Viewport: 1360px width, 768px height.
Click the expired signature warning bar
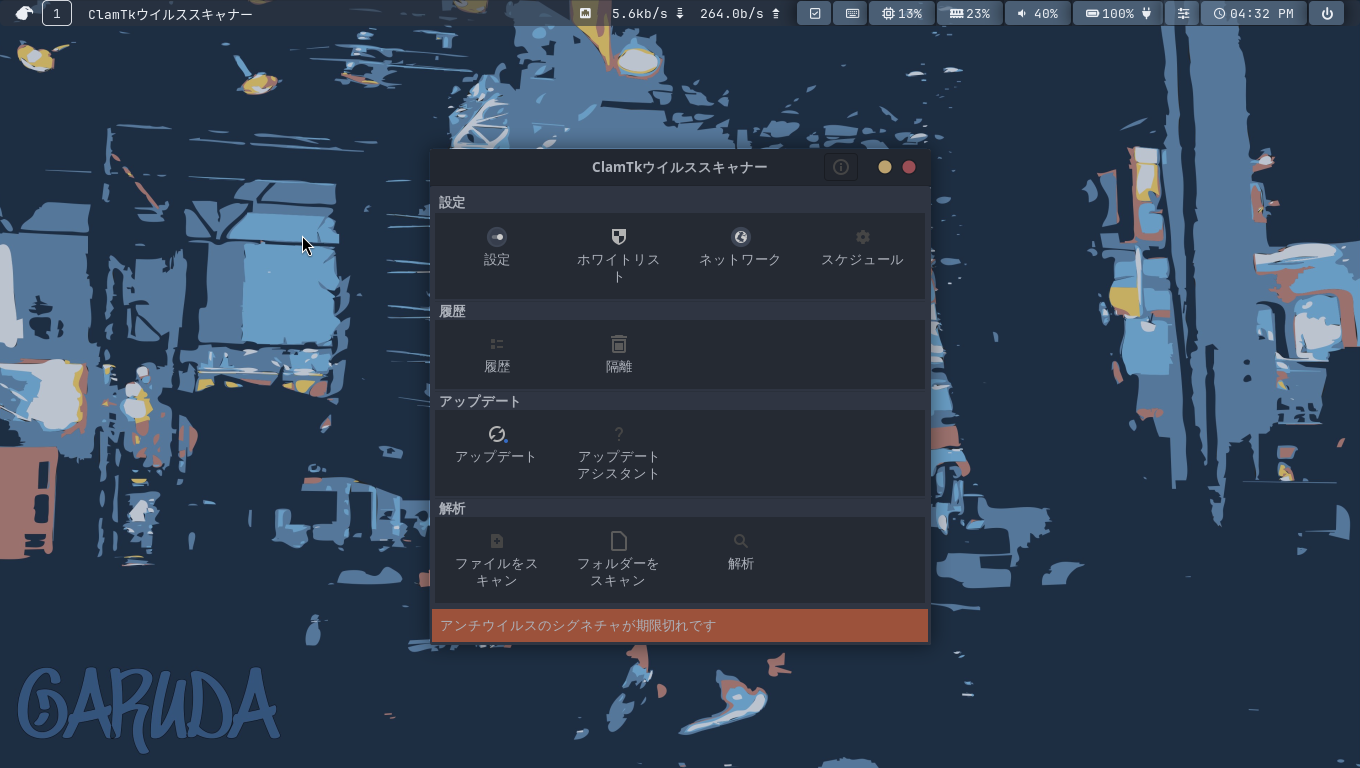[x=680, y=626]
